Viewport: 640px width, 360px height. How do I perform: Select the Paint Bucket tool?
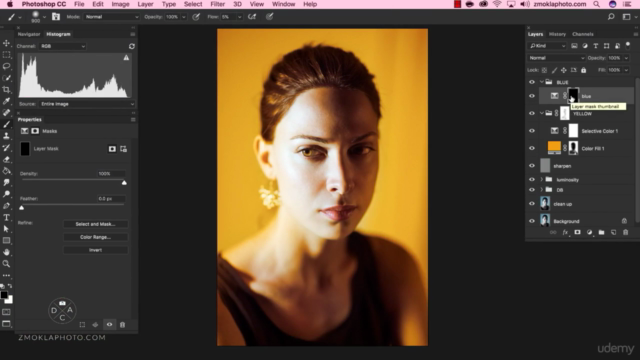pyautogui.click(x=6, y=171)
